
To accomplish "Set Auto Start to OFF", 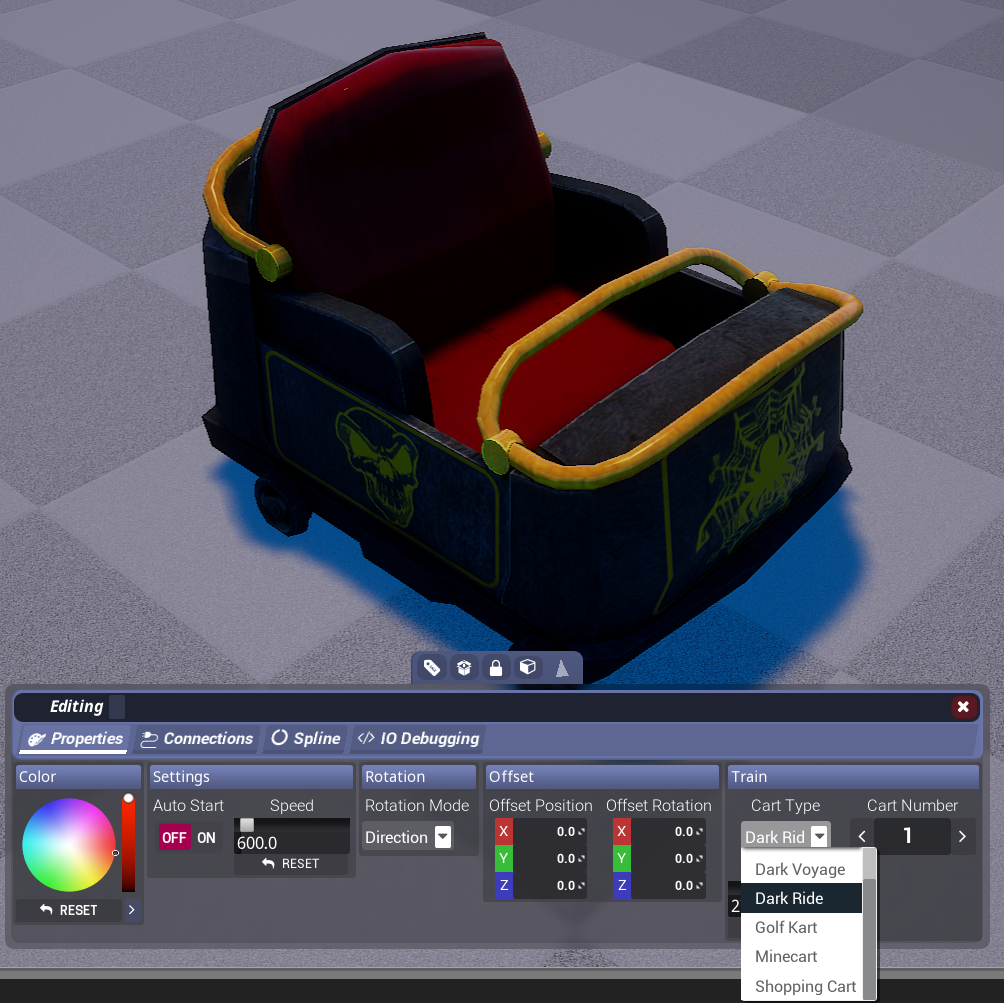I will click(x=174, y=838).
